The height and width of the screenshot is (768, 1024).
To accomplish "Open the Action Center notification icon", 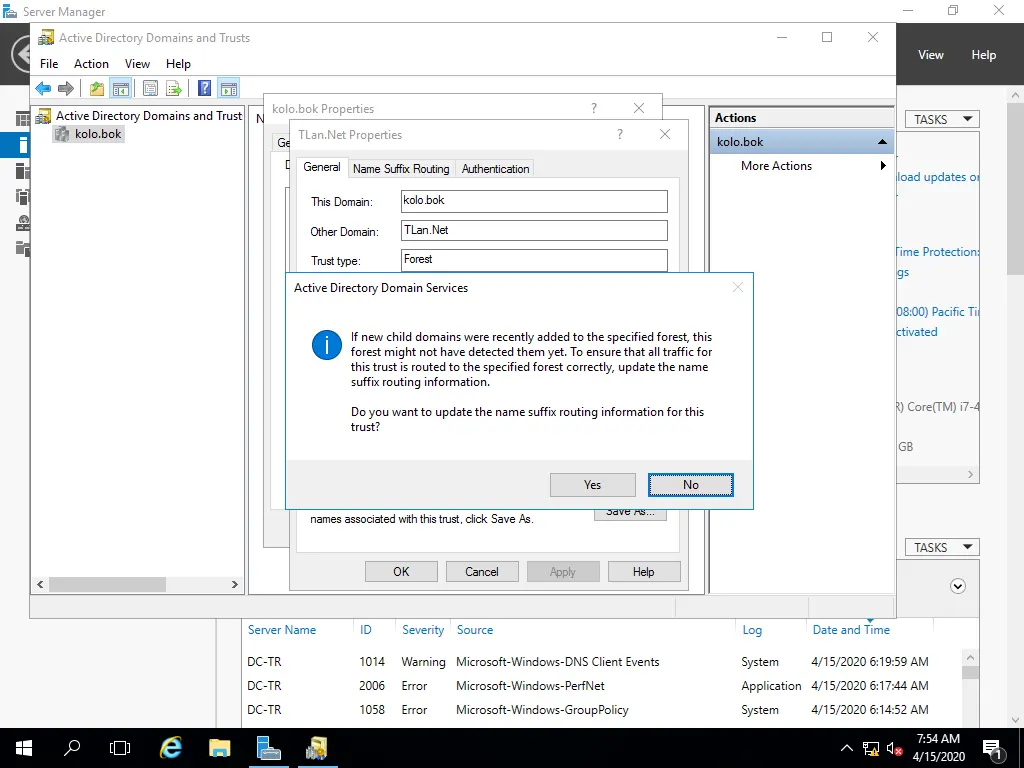I will point(992,749).
